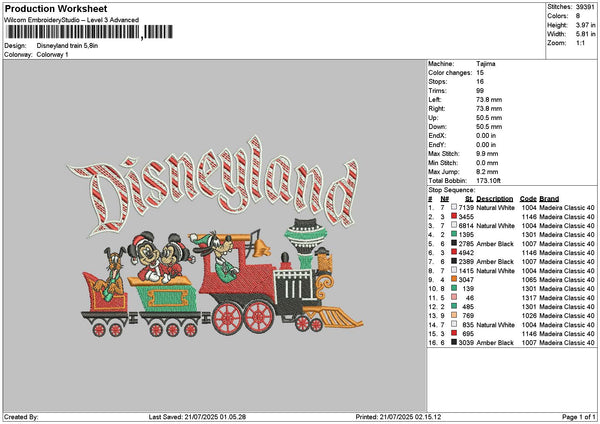Click Natural White description in stop 1 row
600x424 pixels.
(495, 208)
